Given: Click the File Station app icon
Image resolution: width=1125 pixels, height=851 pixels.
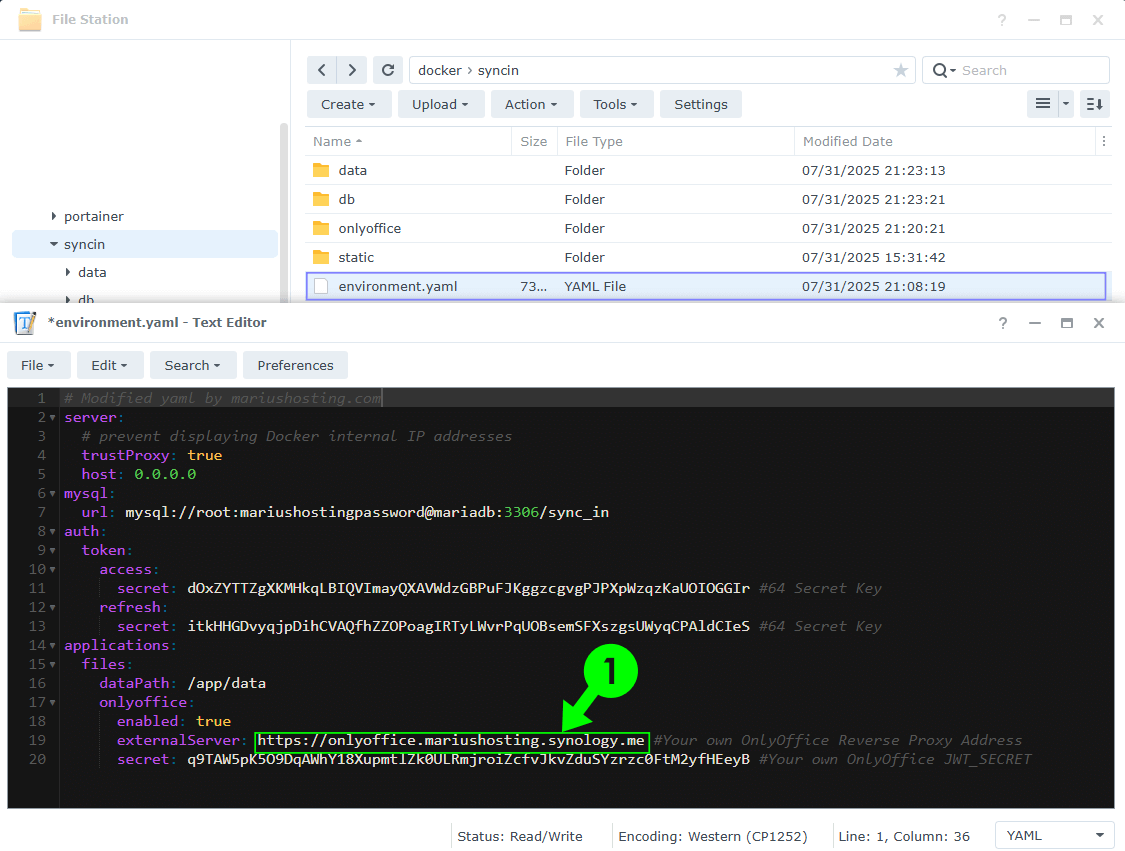Looking at the screenshot, I should pyautogui.click(x=29, y=19).
